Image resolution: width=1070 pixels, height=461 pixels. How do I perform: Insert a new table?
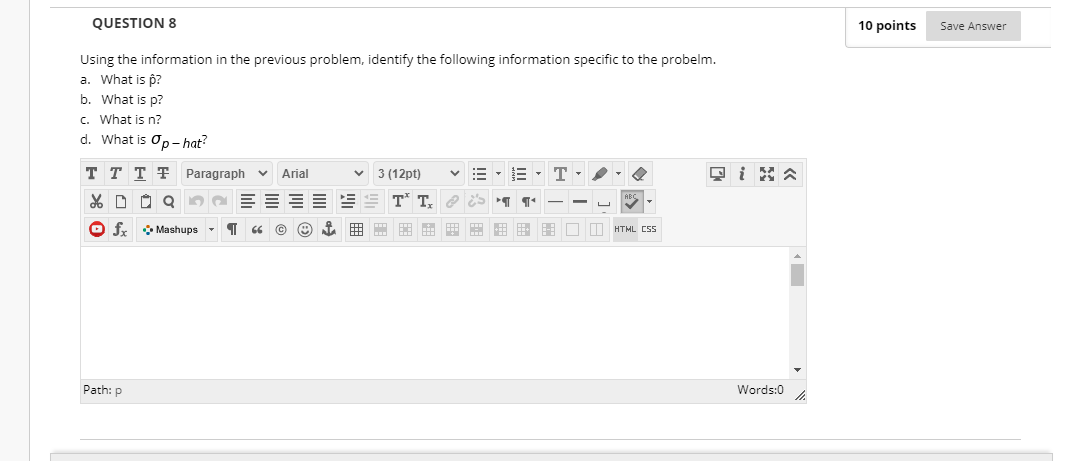(x=356, y=230)
